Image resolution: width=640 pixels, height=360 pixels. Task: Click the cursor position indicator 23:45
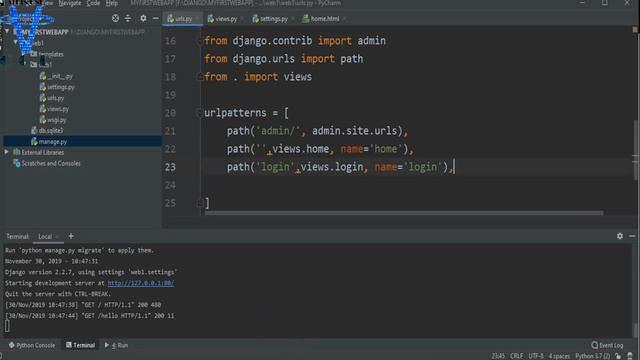click(498, 356)
